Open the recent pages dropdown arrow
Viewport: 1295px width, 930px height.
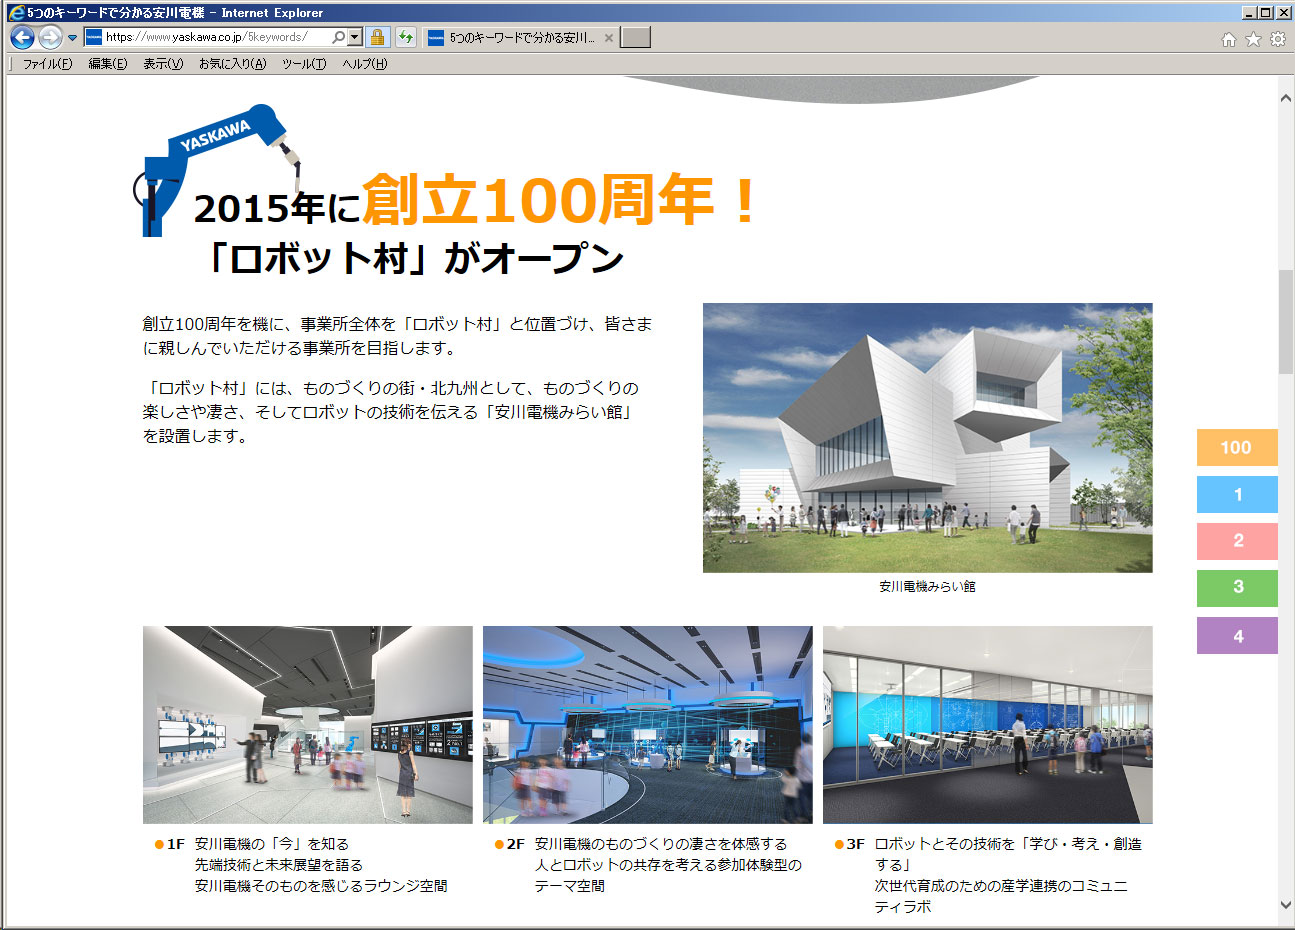pos(72,38)
